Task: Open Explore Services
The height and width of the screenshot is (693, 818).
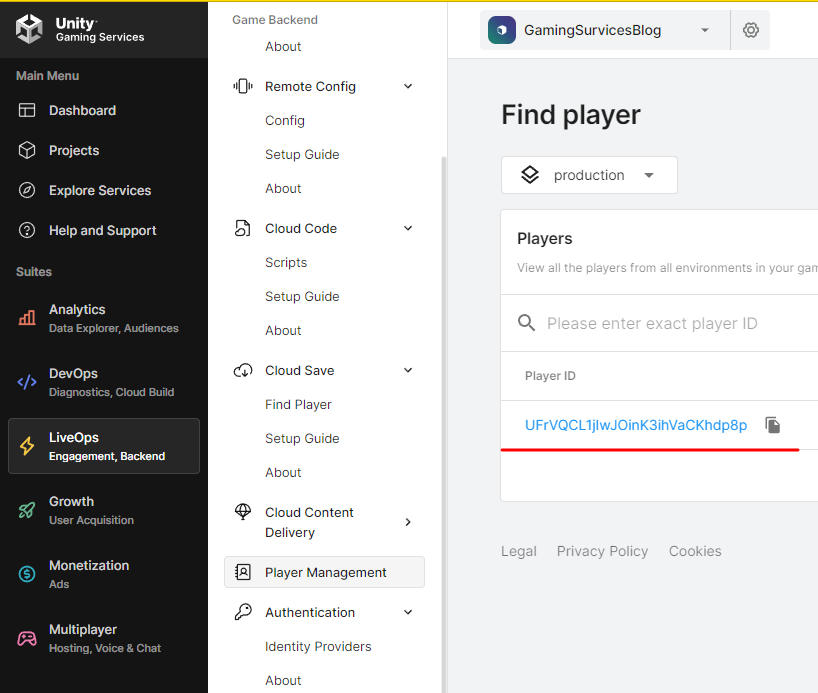Action: point(100,190)
